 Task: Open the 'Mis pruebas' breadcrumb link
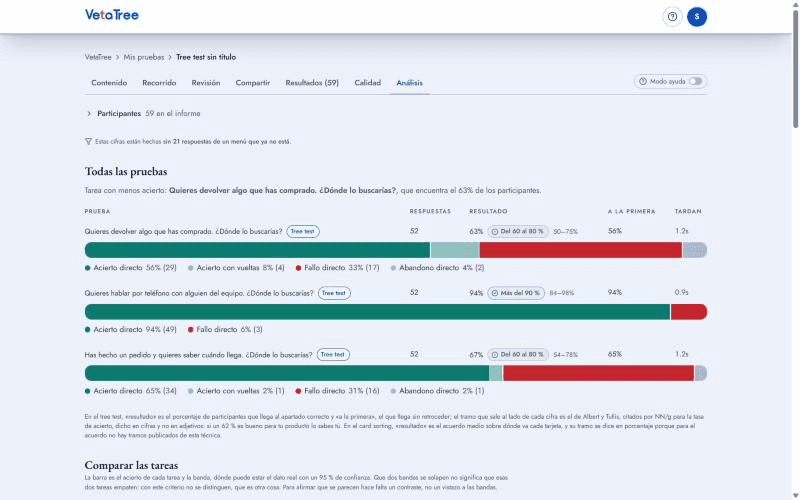click(144, 57)
